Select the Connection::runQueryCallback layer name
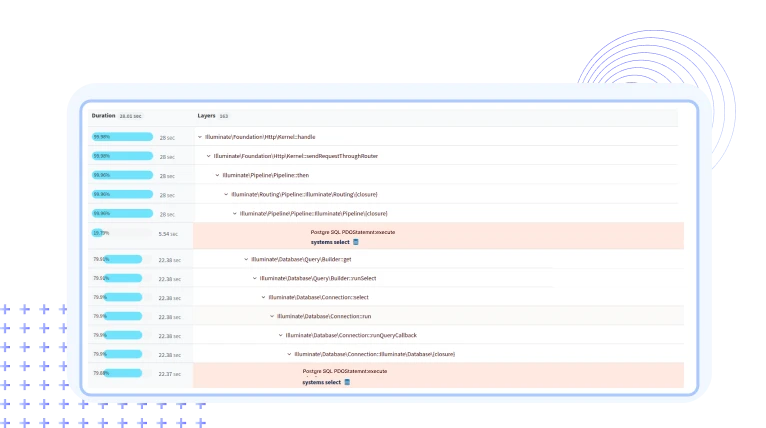The width and height of the screenshot is (766, 428). click(x=351, y=335)
